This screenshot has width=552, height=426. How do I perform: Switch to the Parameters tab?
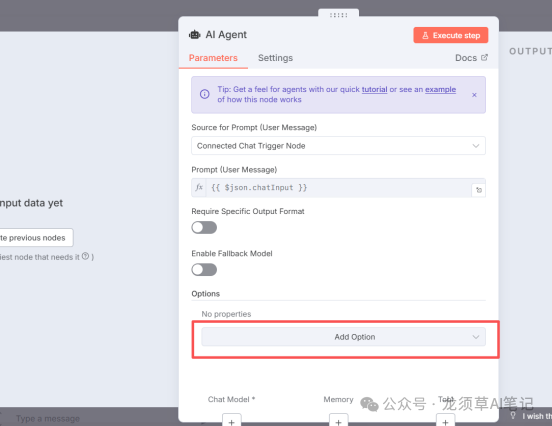(x=213, y=58)
